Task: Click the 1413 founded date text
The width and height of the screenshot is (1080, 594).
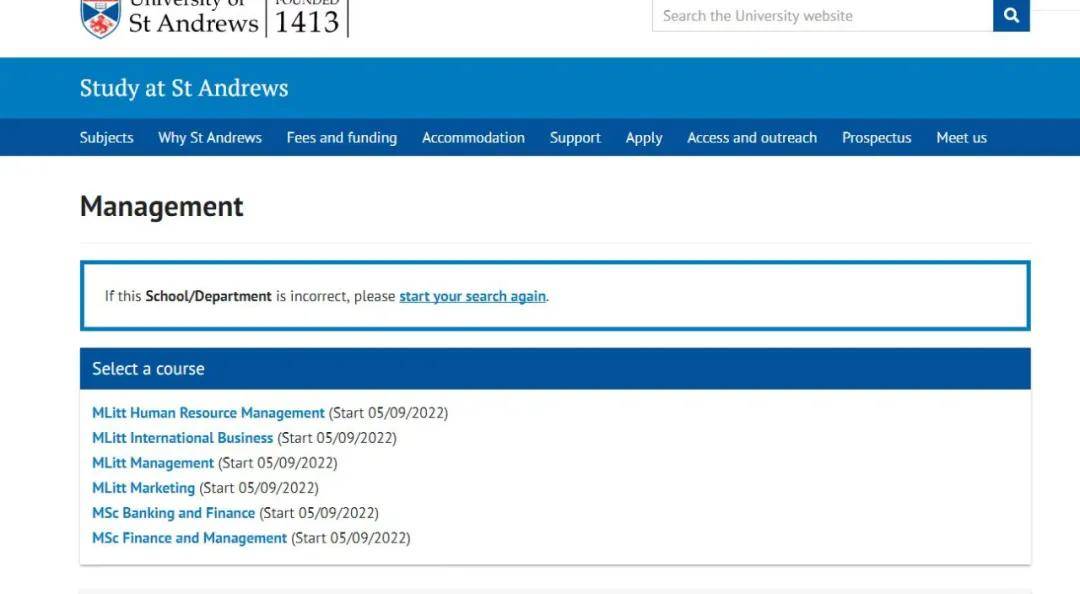Action: (307, 22)
